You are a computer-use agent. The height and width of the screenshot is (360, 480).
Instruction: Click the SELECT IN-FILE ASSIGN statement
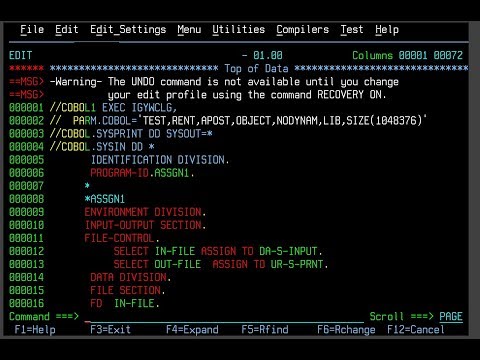[x=218, y=251]
